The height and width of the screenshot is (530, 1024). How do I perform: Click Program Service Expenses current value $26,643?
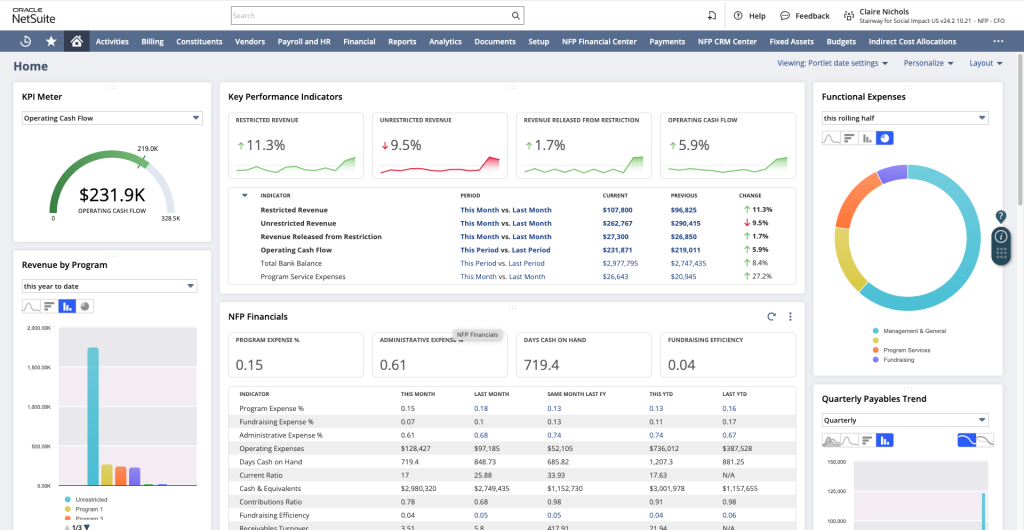point(616,275)
